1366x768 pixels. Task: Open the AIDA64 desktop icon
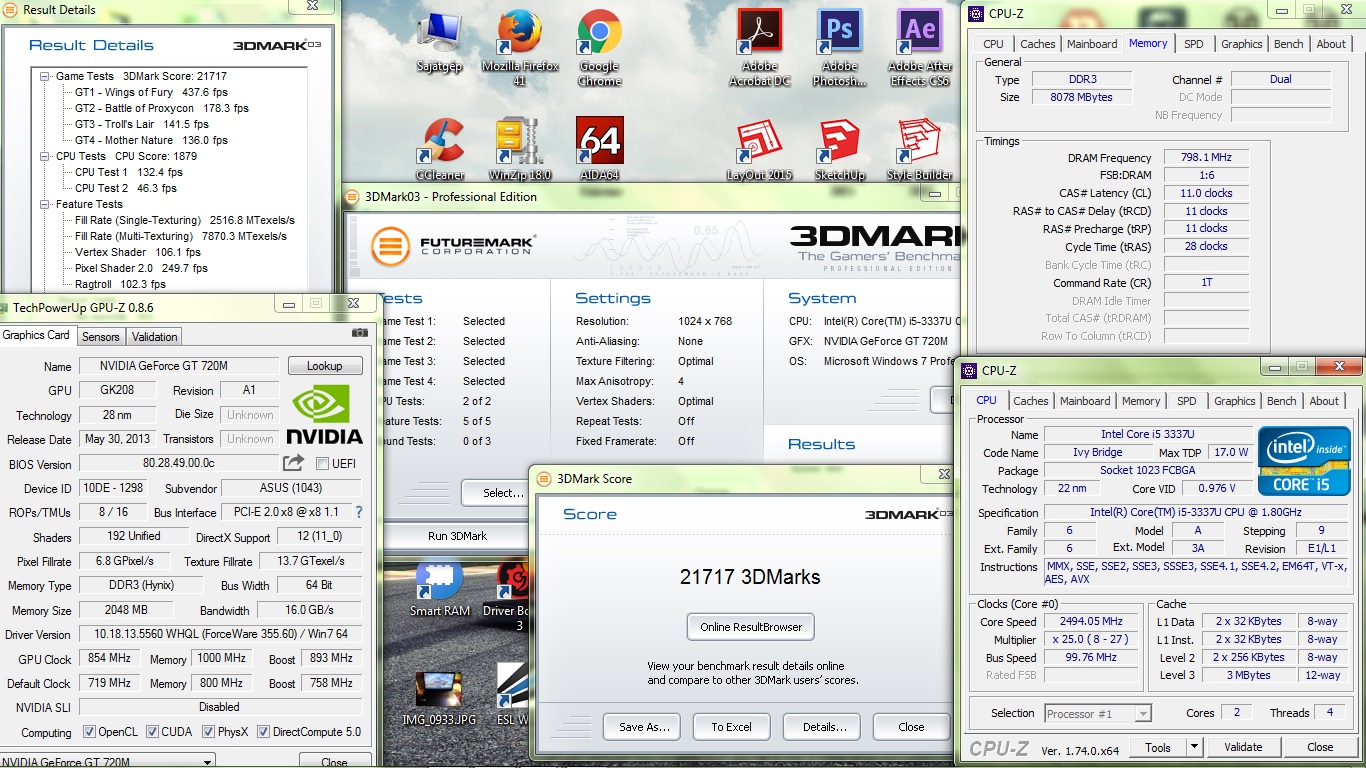[599, 149]
